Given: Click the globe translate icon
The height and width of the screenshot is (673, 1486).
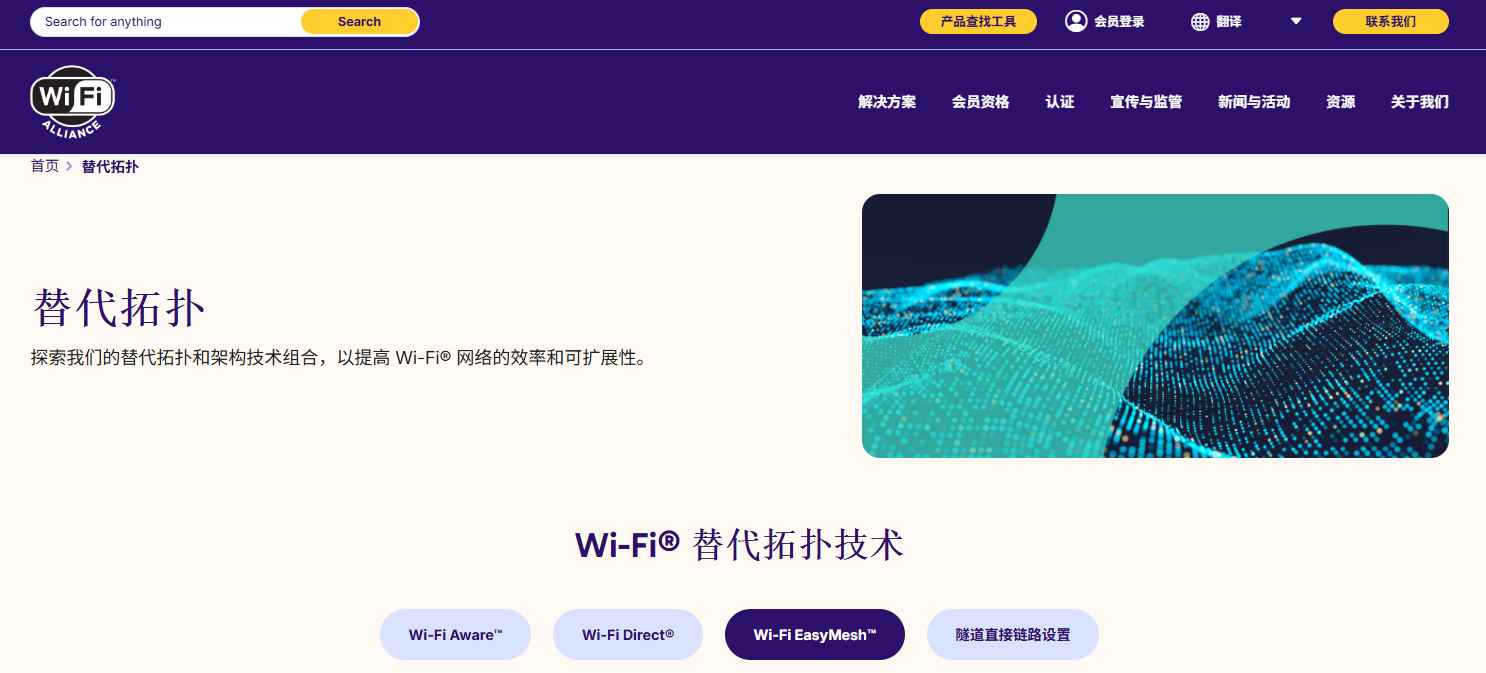Looking at the screenshot, I should click(1200, 22).
